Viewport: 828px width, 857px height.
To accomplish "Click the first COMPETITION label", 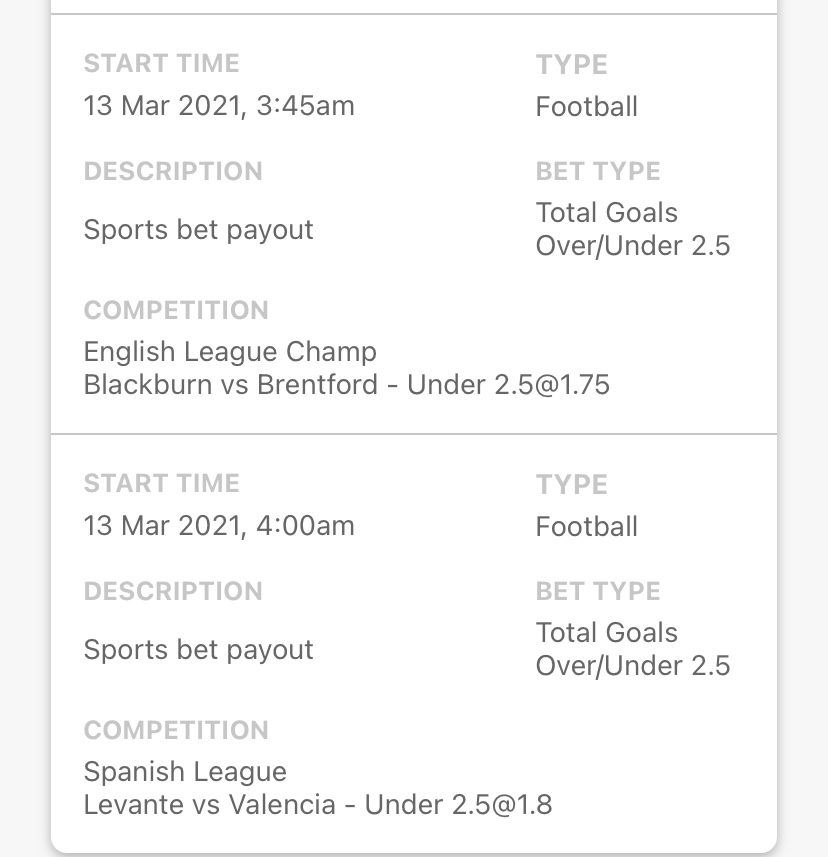I will point(176,310).
